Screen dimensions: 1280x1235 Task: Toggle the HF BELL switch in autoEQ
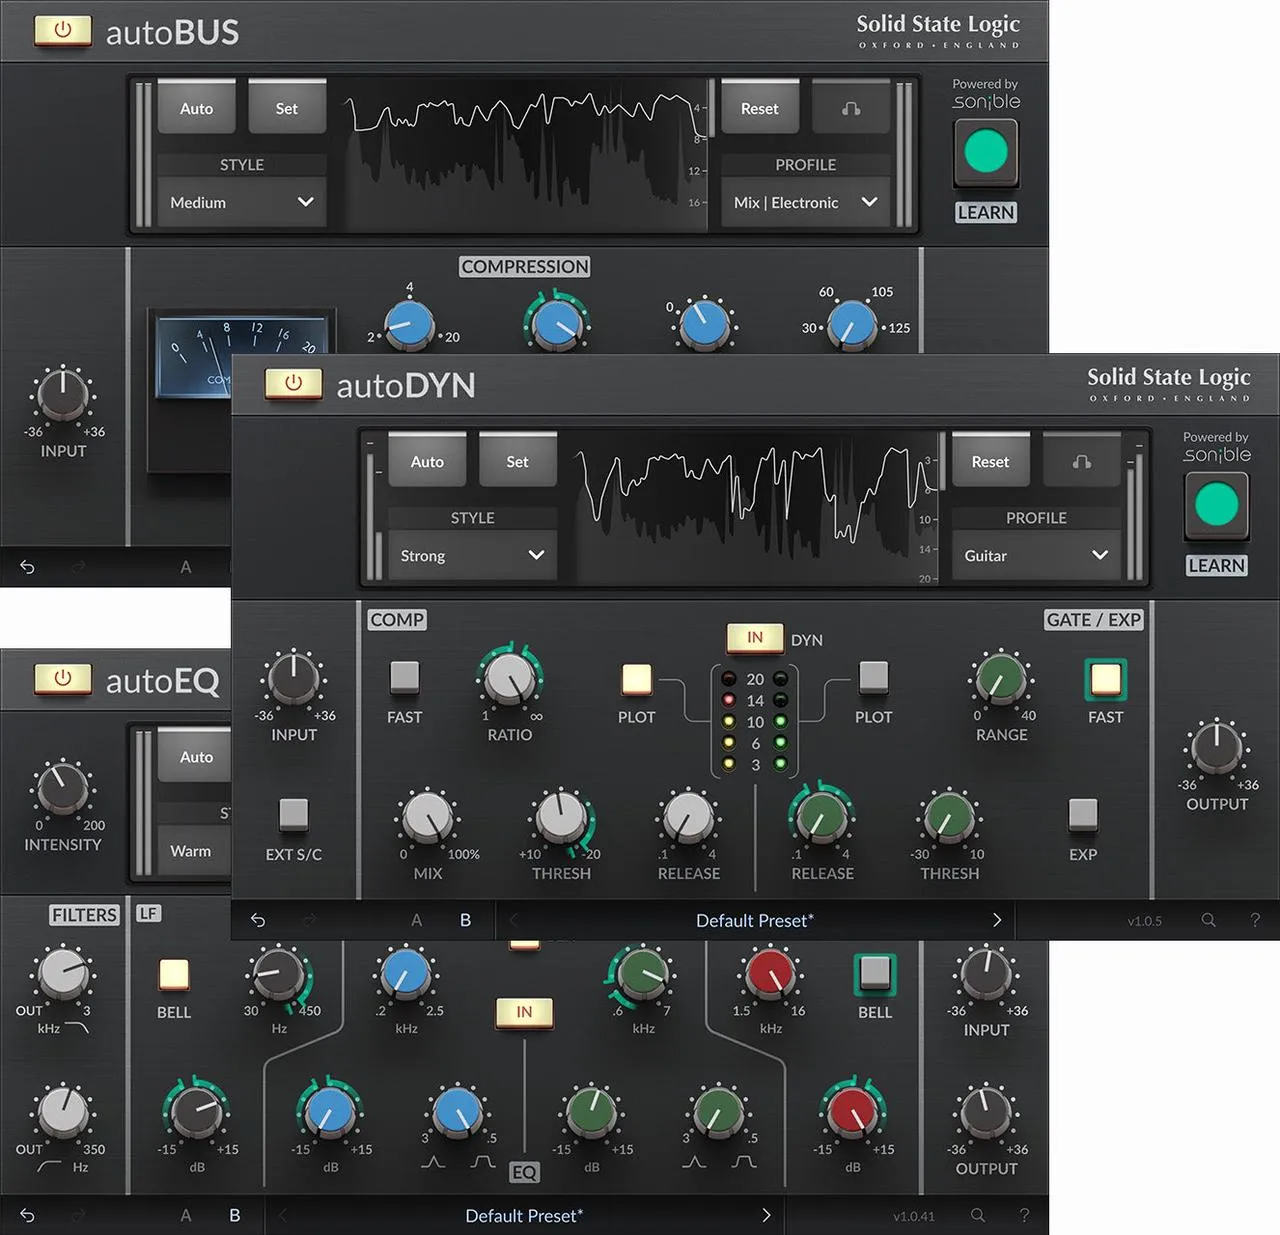[x=875, y=974]
